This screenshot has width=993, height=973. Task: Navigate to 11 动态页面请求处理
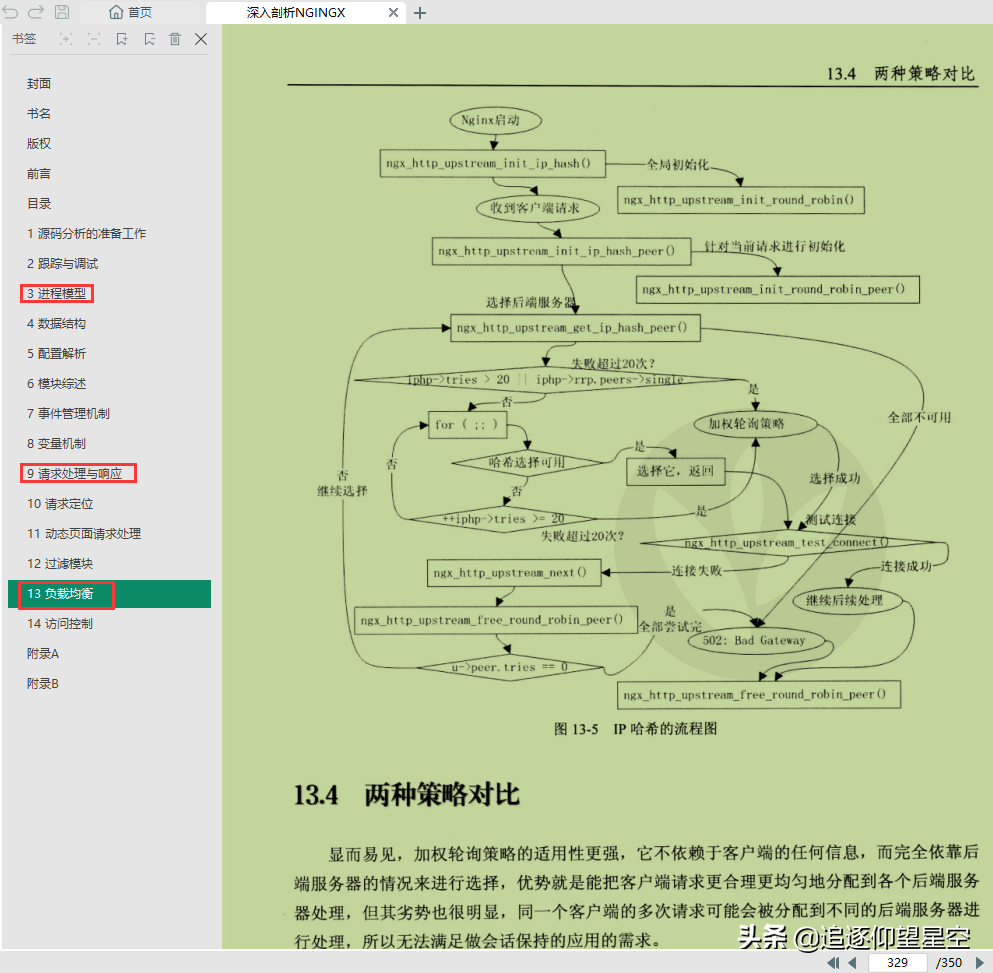84,533
